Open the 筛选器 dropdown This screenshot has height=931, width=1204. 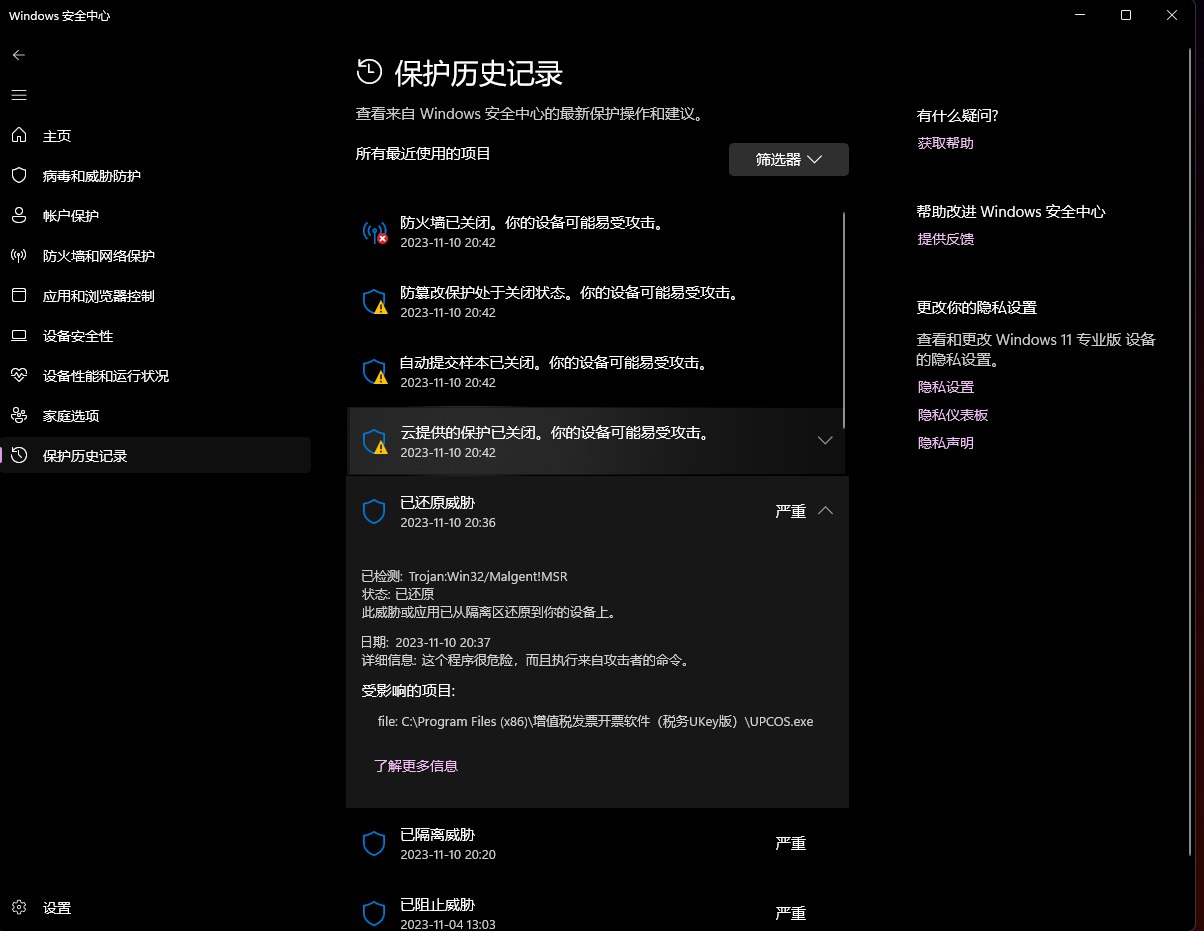[788, 160]
